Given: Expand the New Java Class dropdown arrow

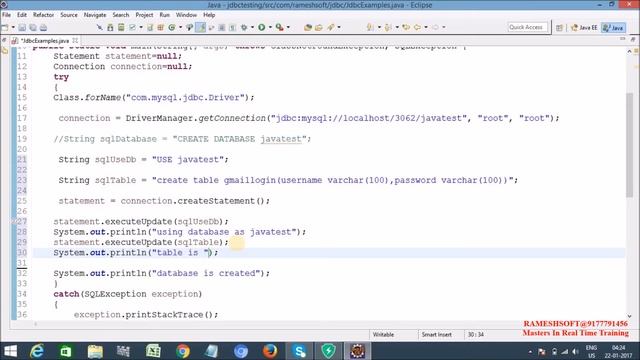Looking at the screenshot, I should [x=180, y=27].
